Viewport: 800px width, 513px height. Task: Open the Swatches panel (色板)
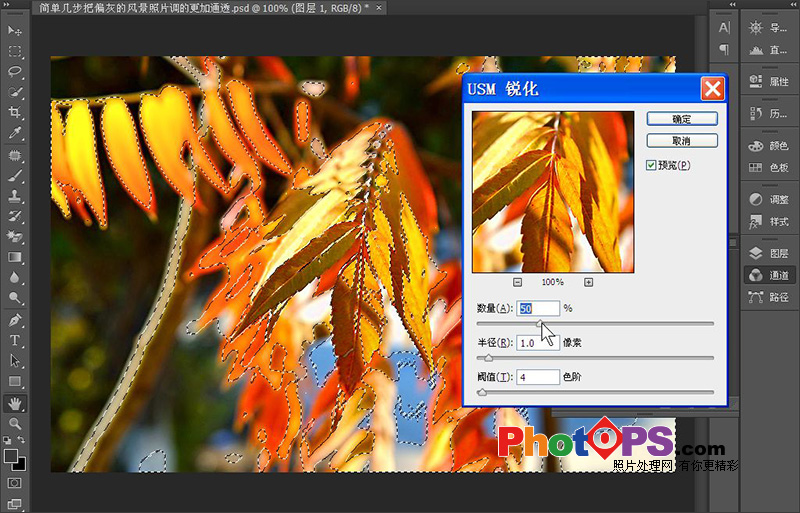769,167
